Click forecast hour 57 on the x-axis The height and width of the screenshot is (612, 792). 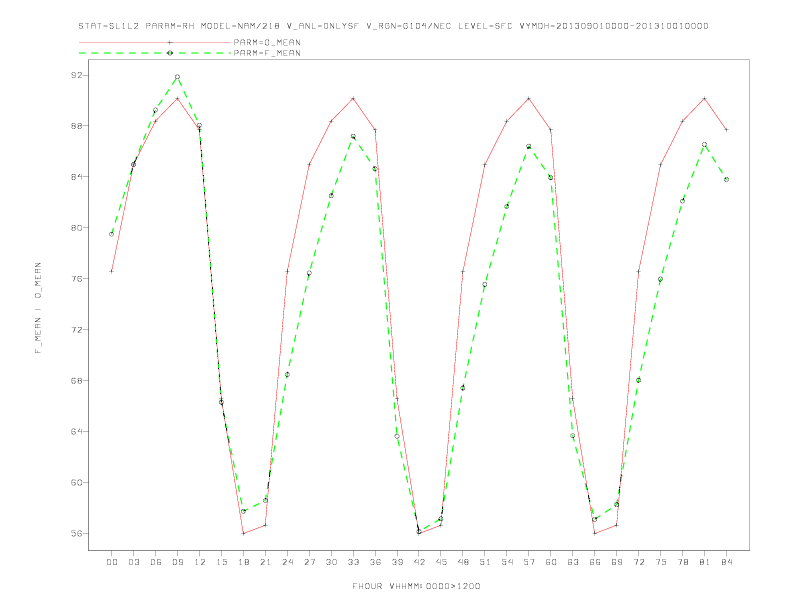pyautogui.click(x=529, y=562)
